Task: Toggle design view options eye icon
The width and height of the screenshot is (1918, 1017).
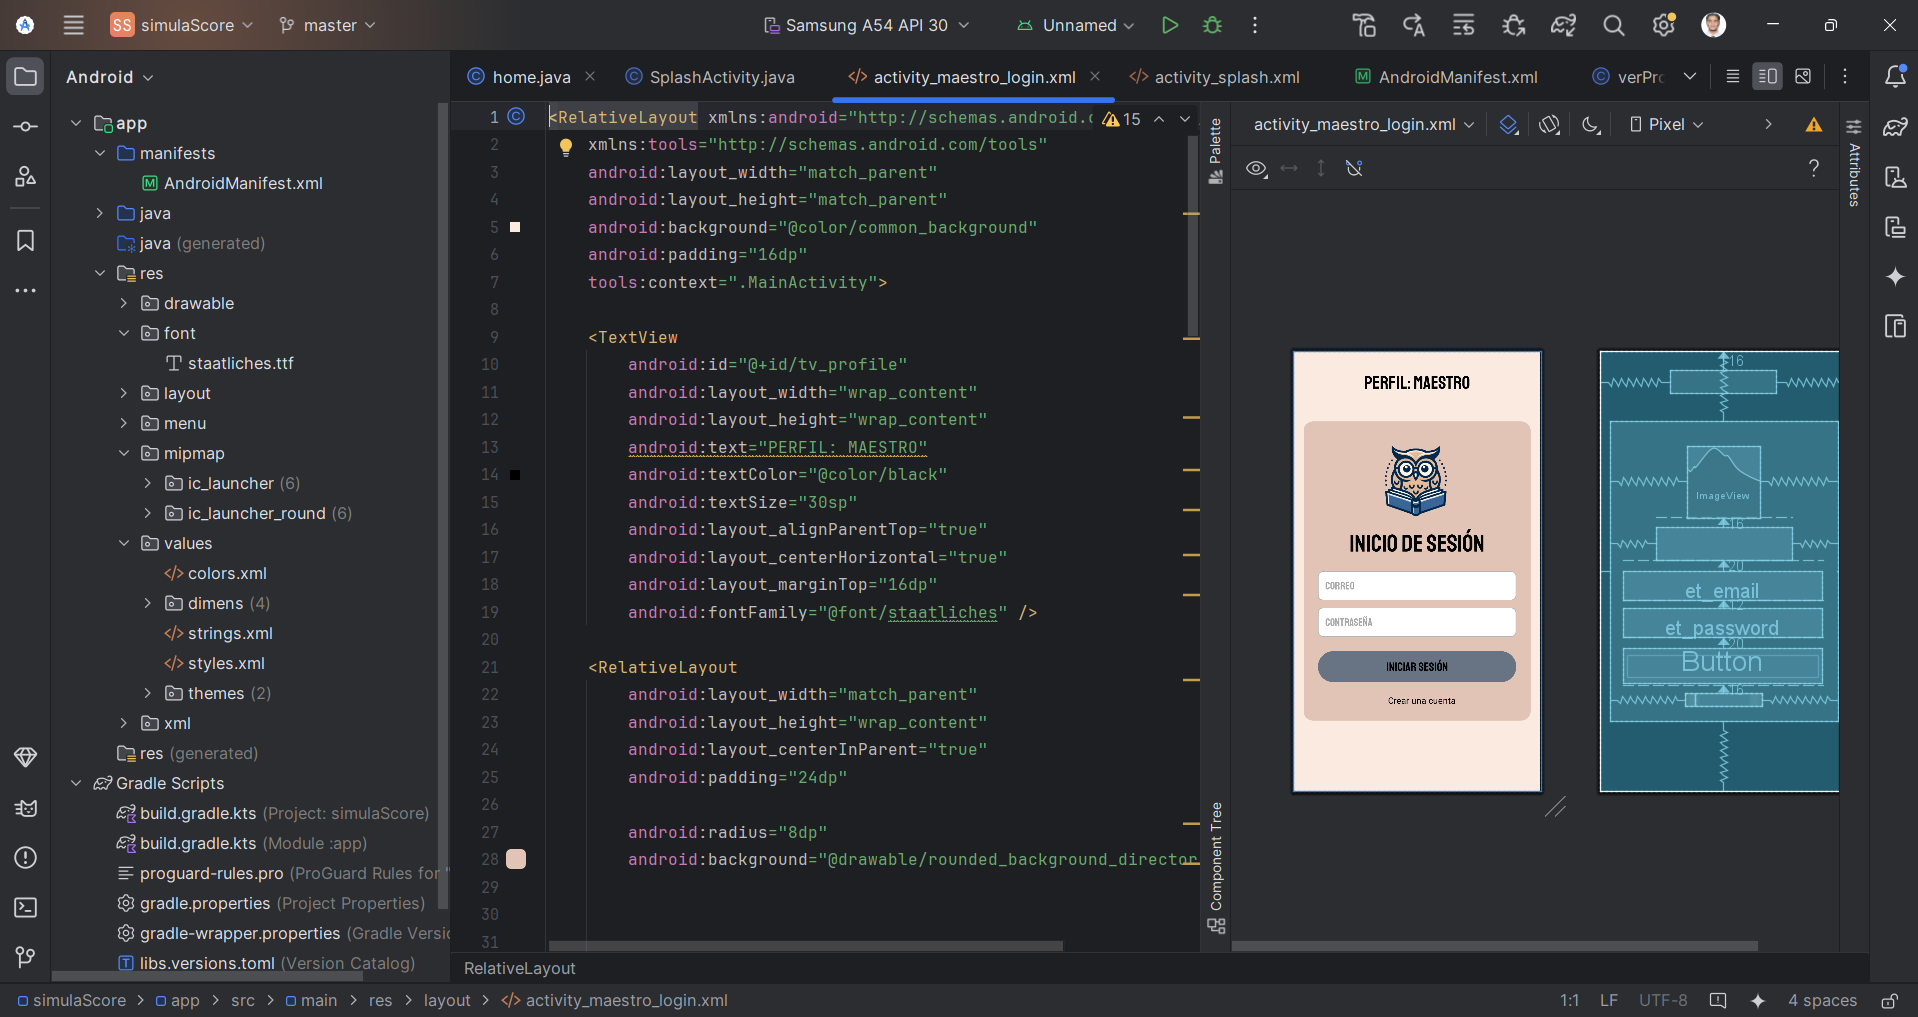Action: (x=1257, y=168)
